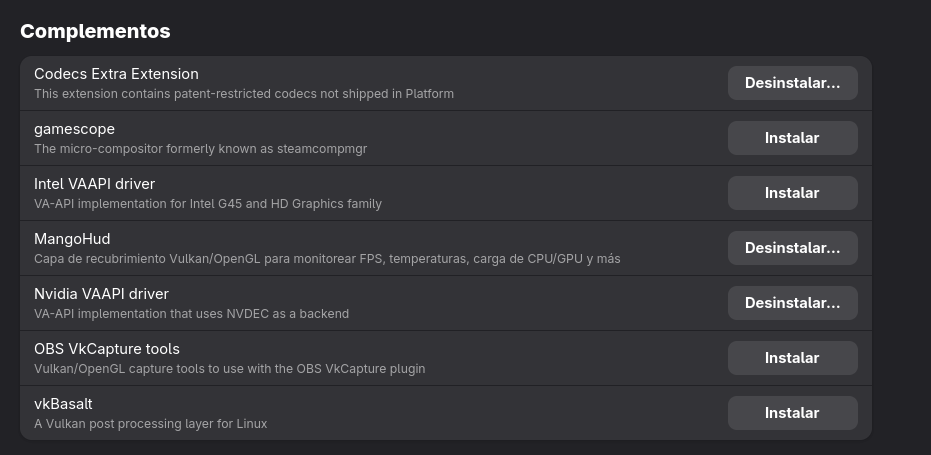Image resolution: width=931 pixels, height=455 pixels.
Task: Install the gamescope add-on
Action: (792, 138)
